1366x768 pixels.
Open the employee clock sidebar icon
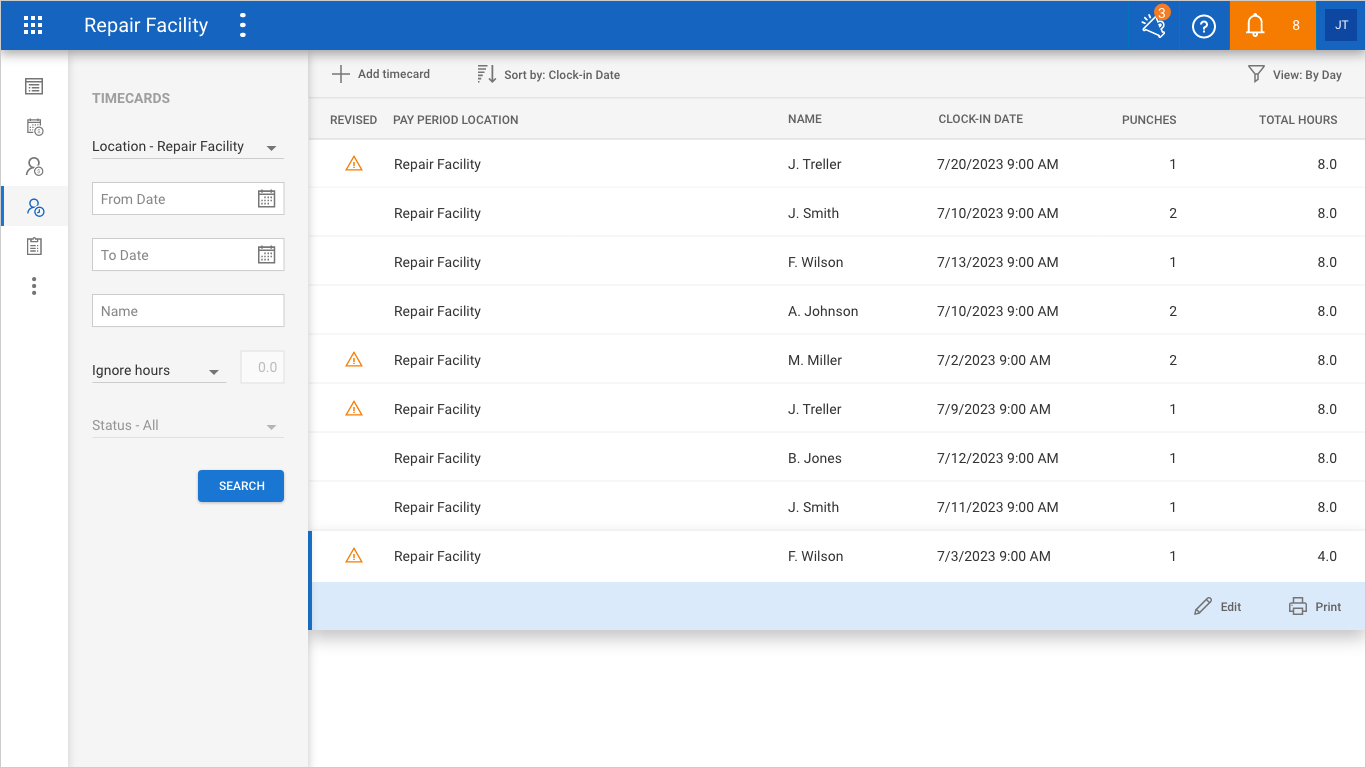(34, 167)
